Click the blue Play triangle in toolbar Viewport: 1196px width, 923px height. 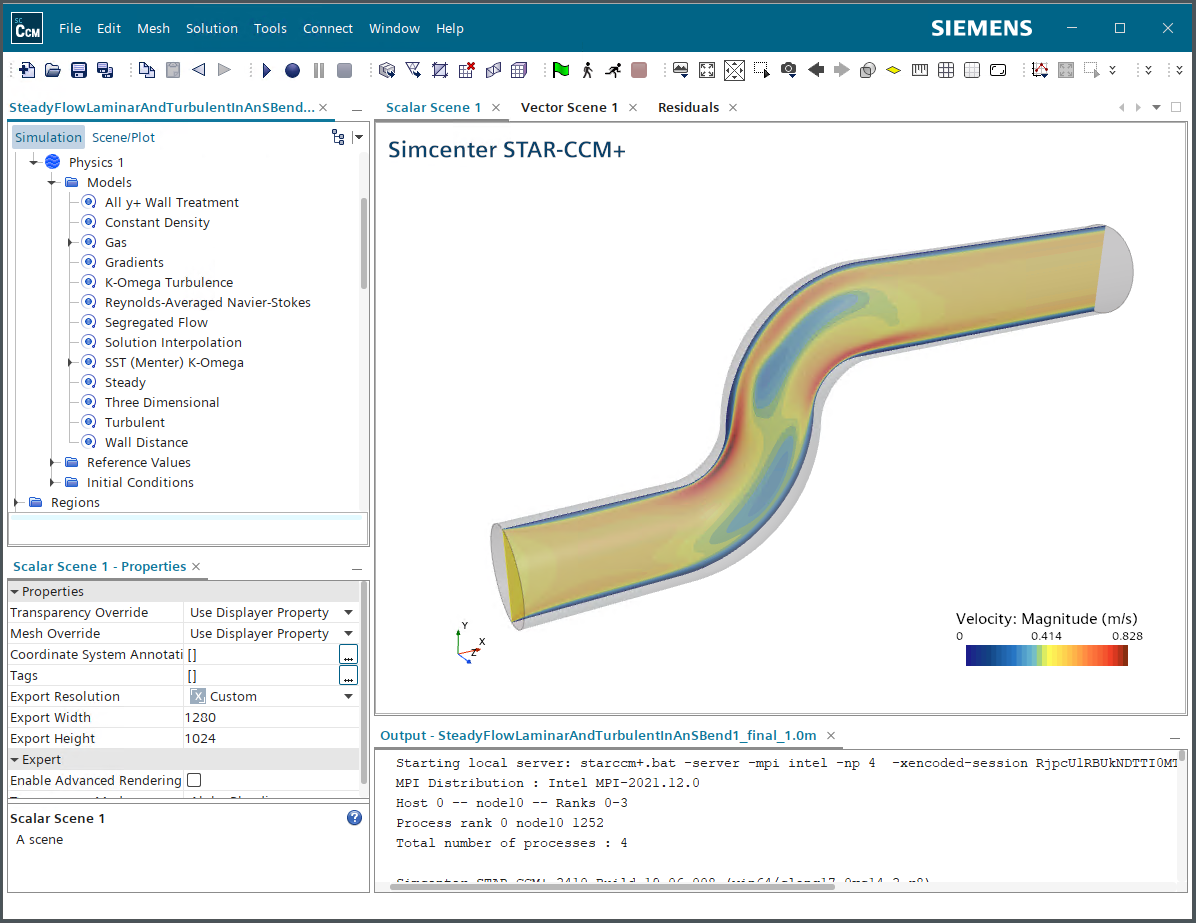pyautogui.click(x=266, y=70)
